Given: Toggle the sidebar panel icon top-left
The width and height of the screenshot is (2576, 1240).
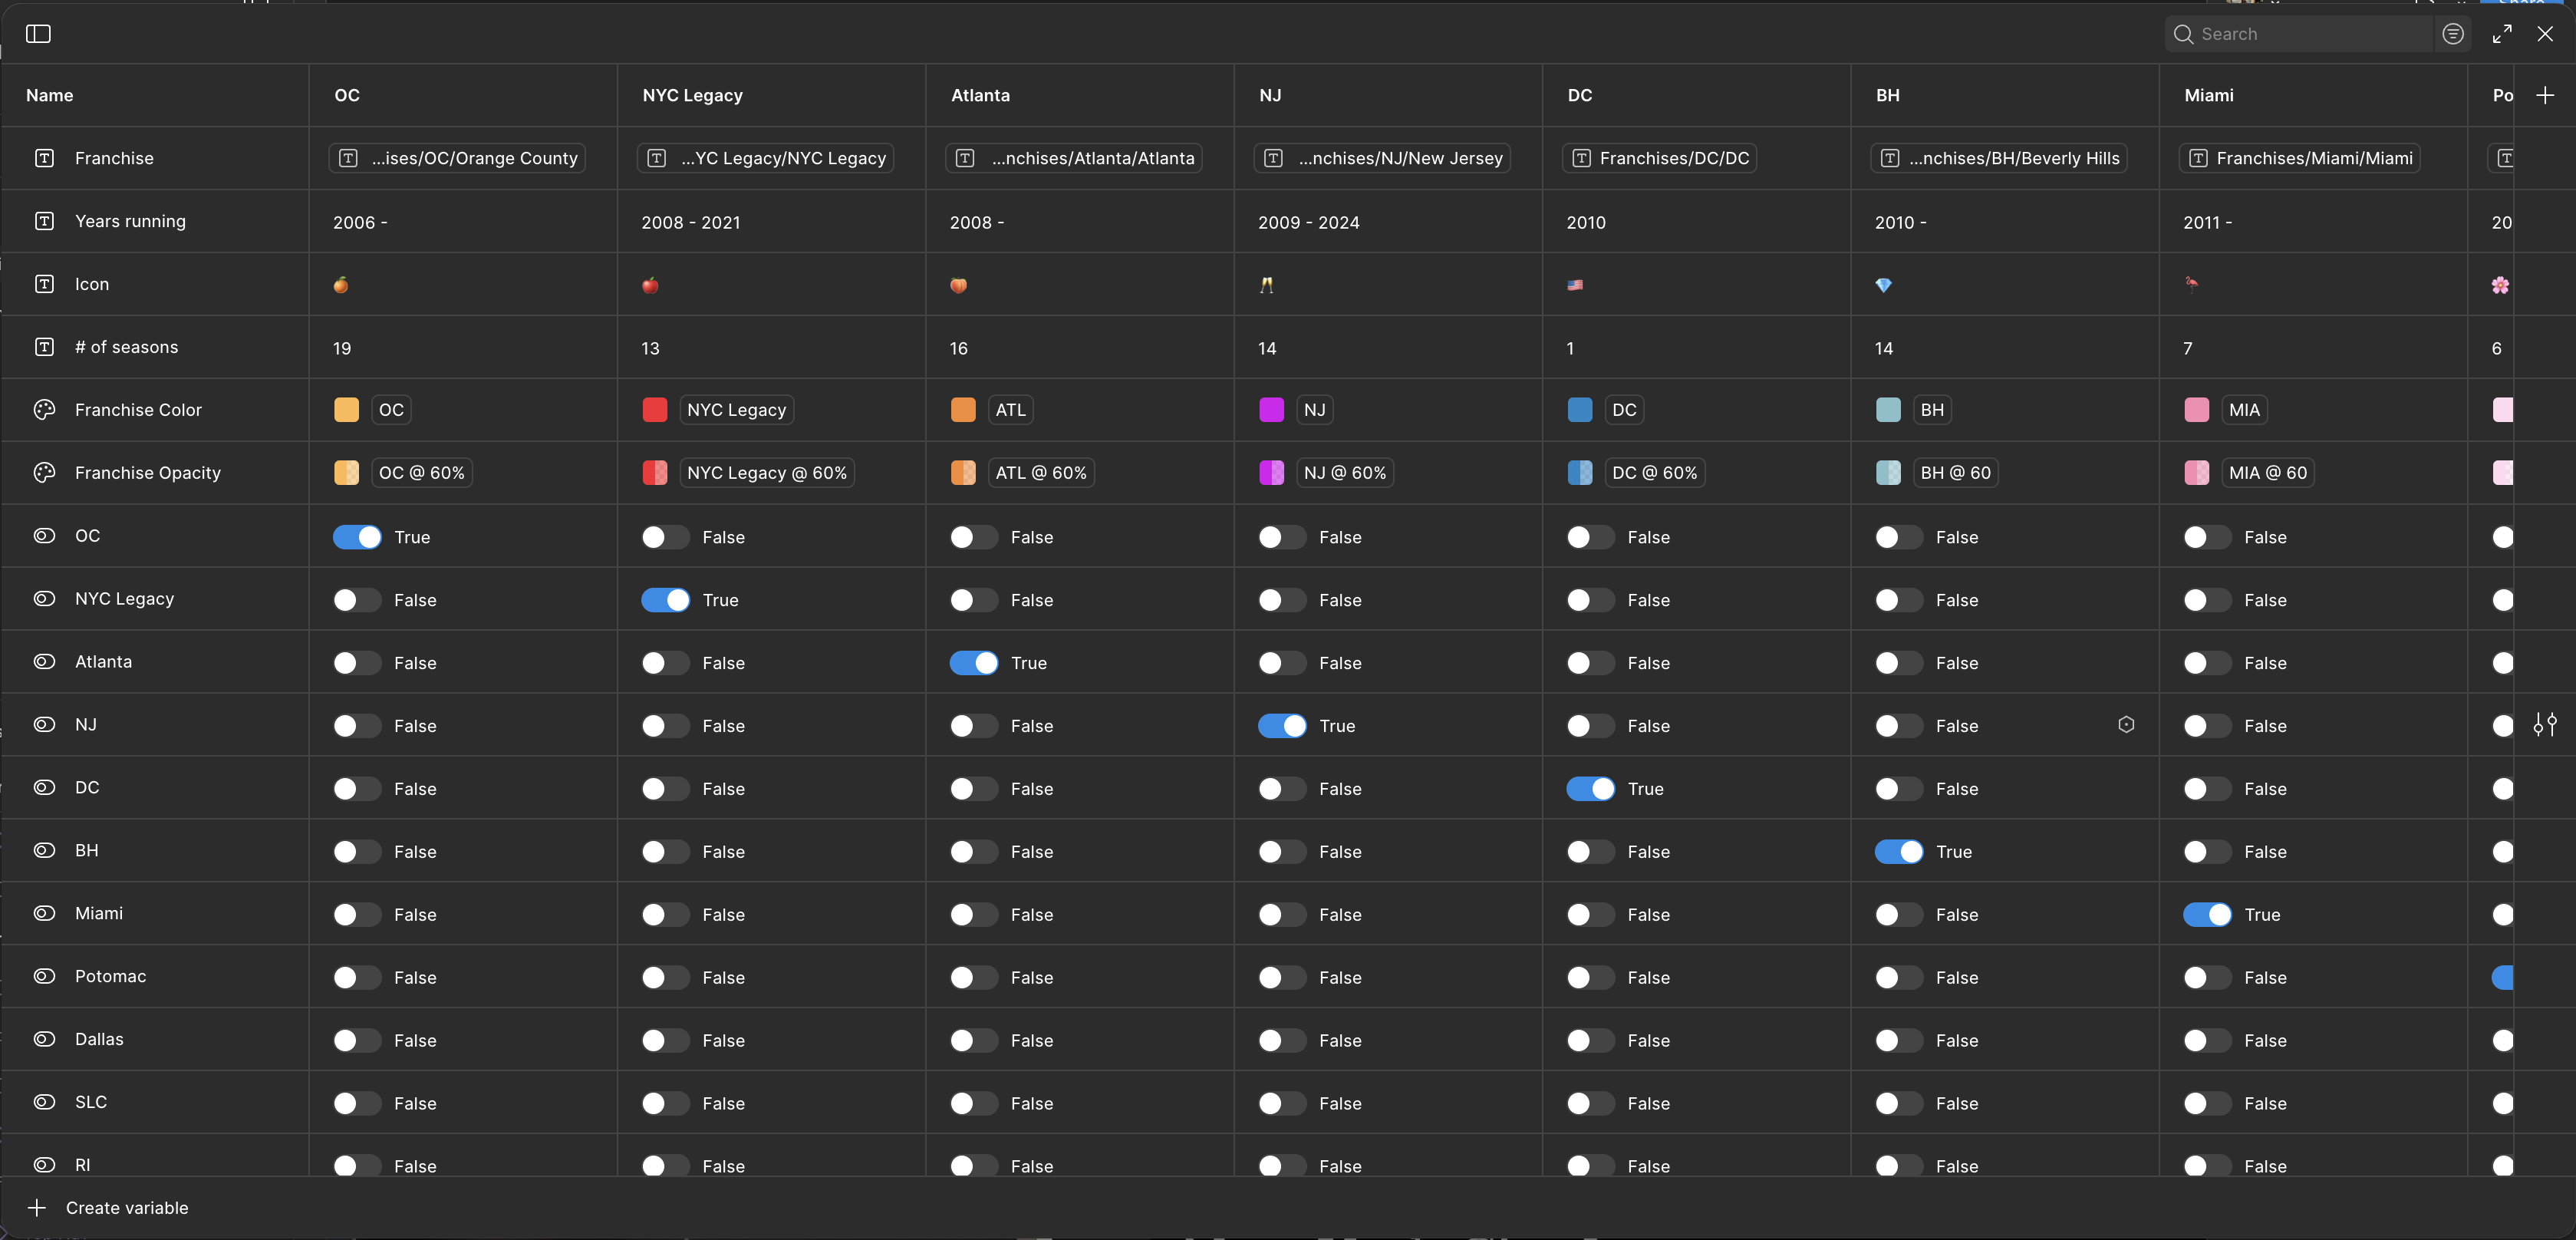Looking at the screenshot, I should [38, 34].
